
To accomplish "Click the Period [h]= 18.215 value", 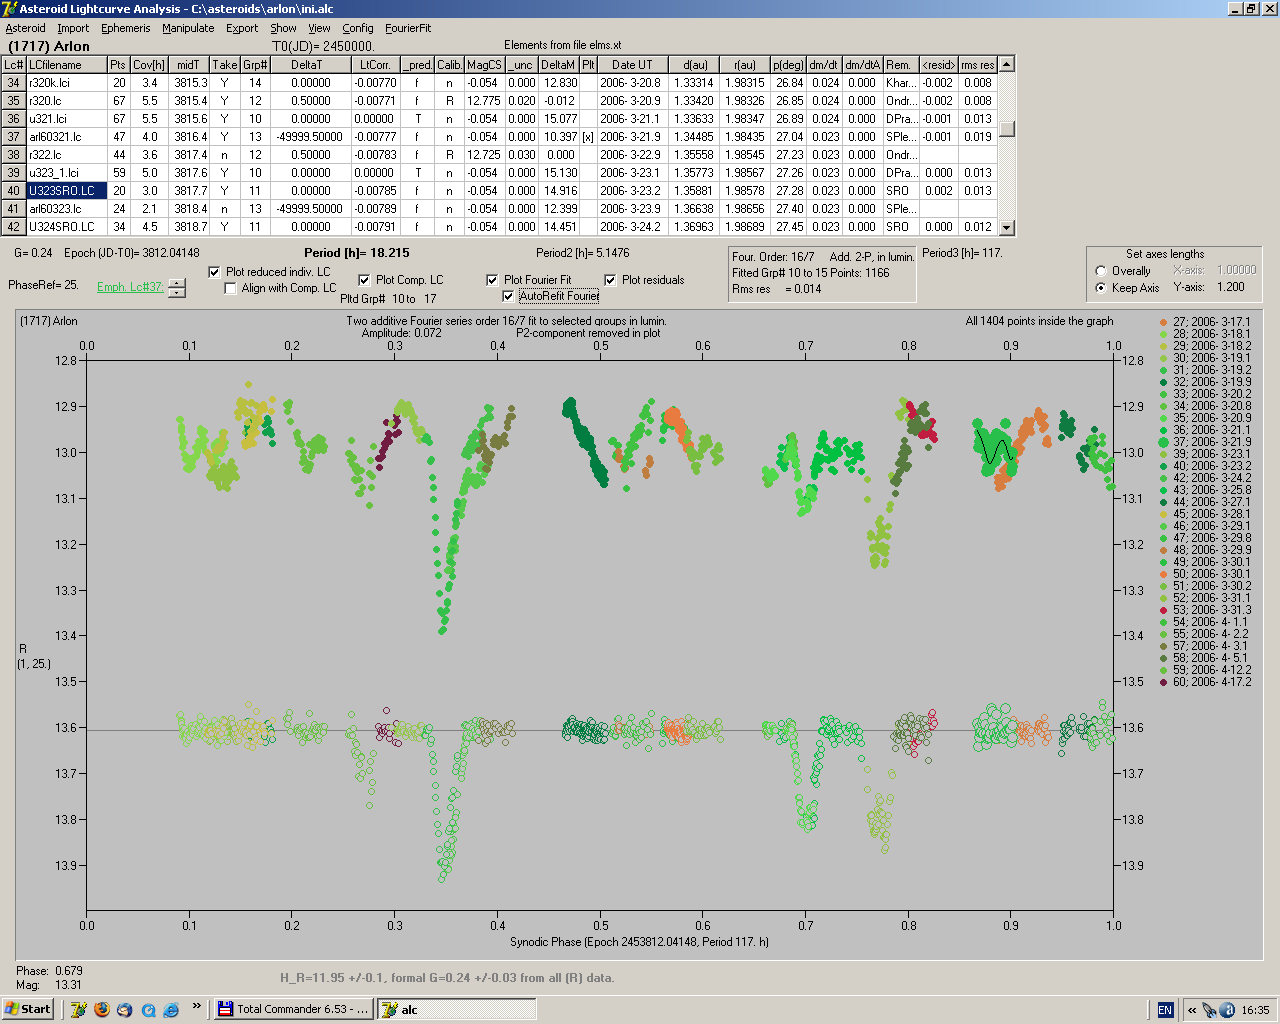I will (357, 253).
